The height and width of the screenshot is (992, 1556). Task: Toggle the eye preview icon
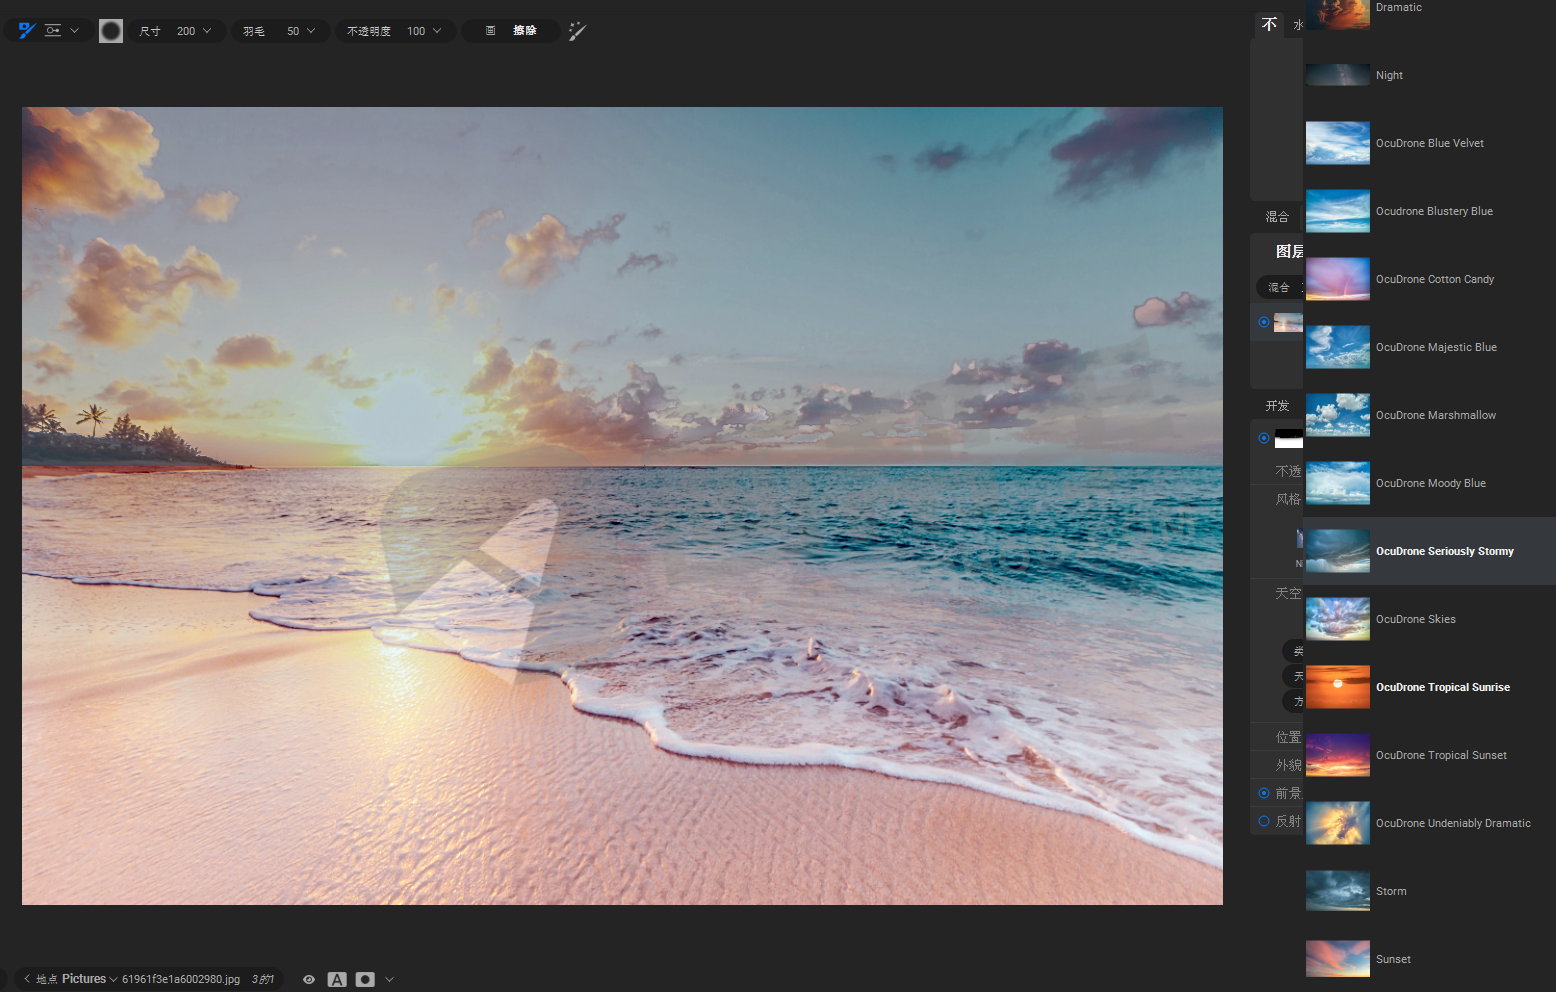click(309, 980)
